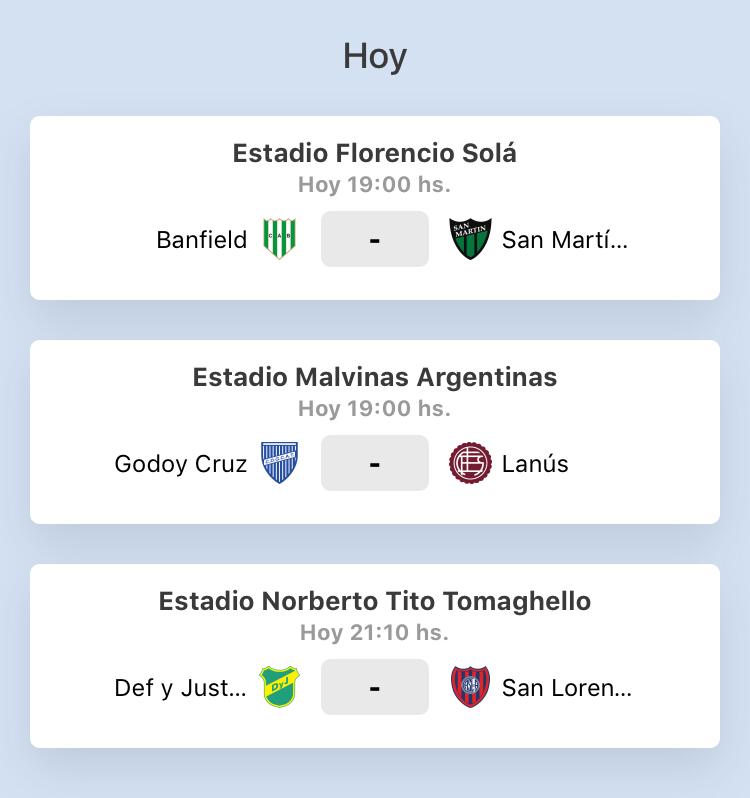The width and height of the screenshot is (750, 798).
Task: Click the San Martín team crest
Action: (x=470, y=239)
